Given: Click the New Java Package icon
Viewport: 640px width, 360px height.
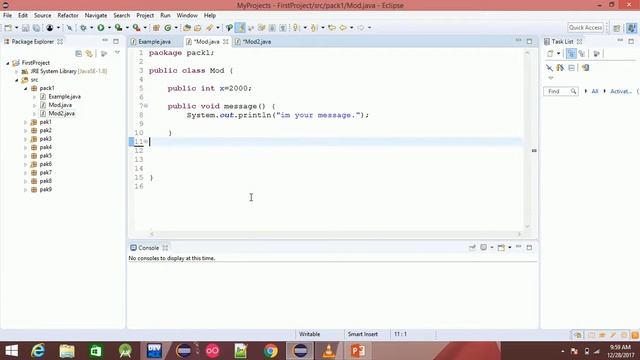Looking at the screenshot, I should (156, 28).
